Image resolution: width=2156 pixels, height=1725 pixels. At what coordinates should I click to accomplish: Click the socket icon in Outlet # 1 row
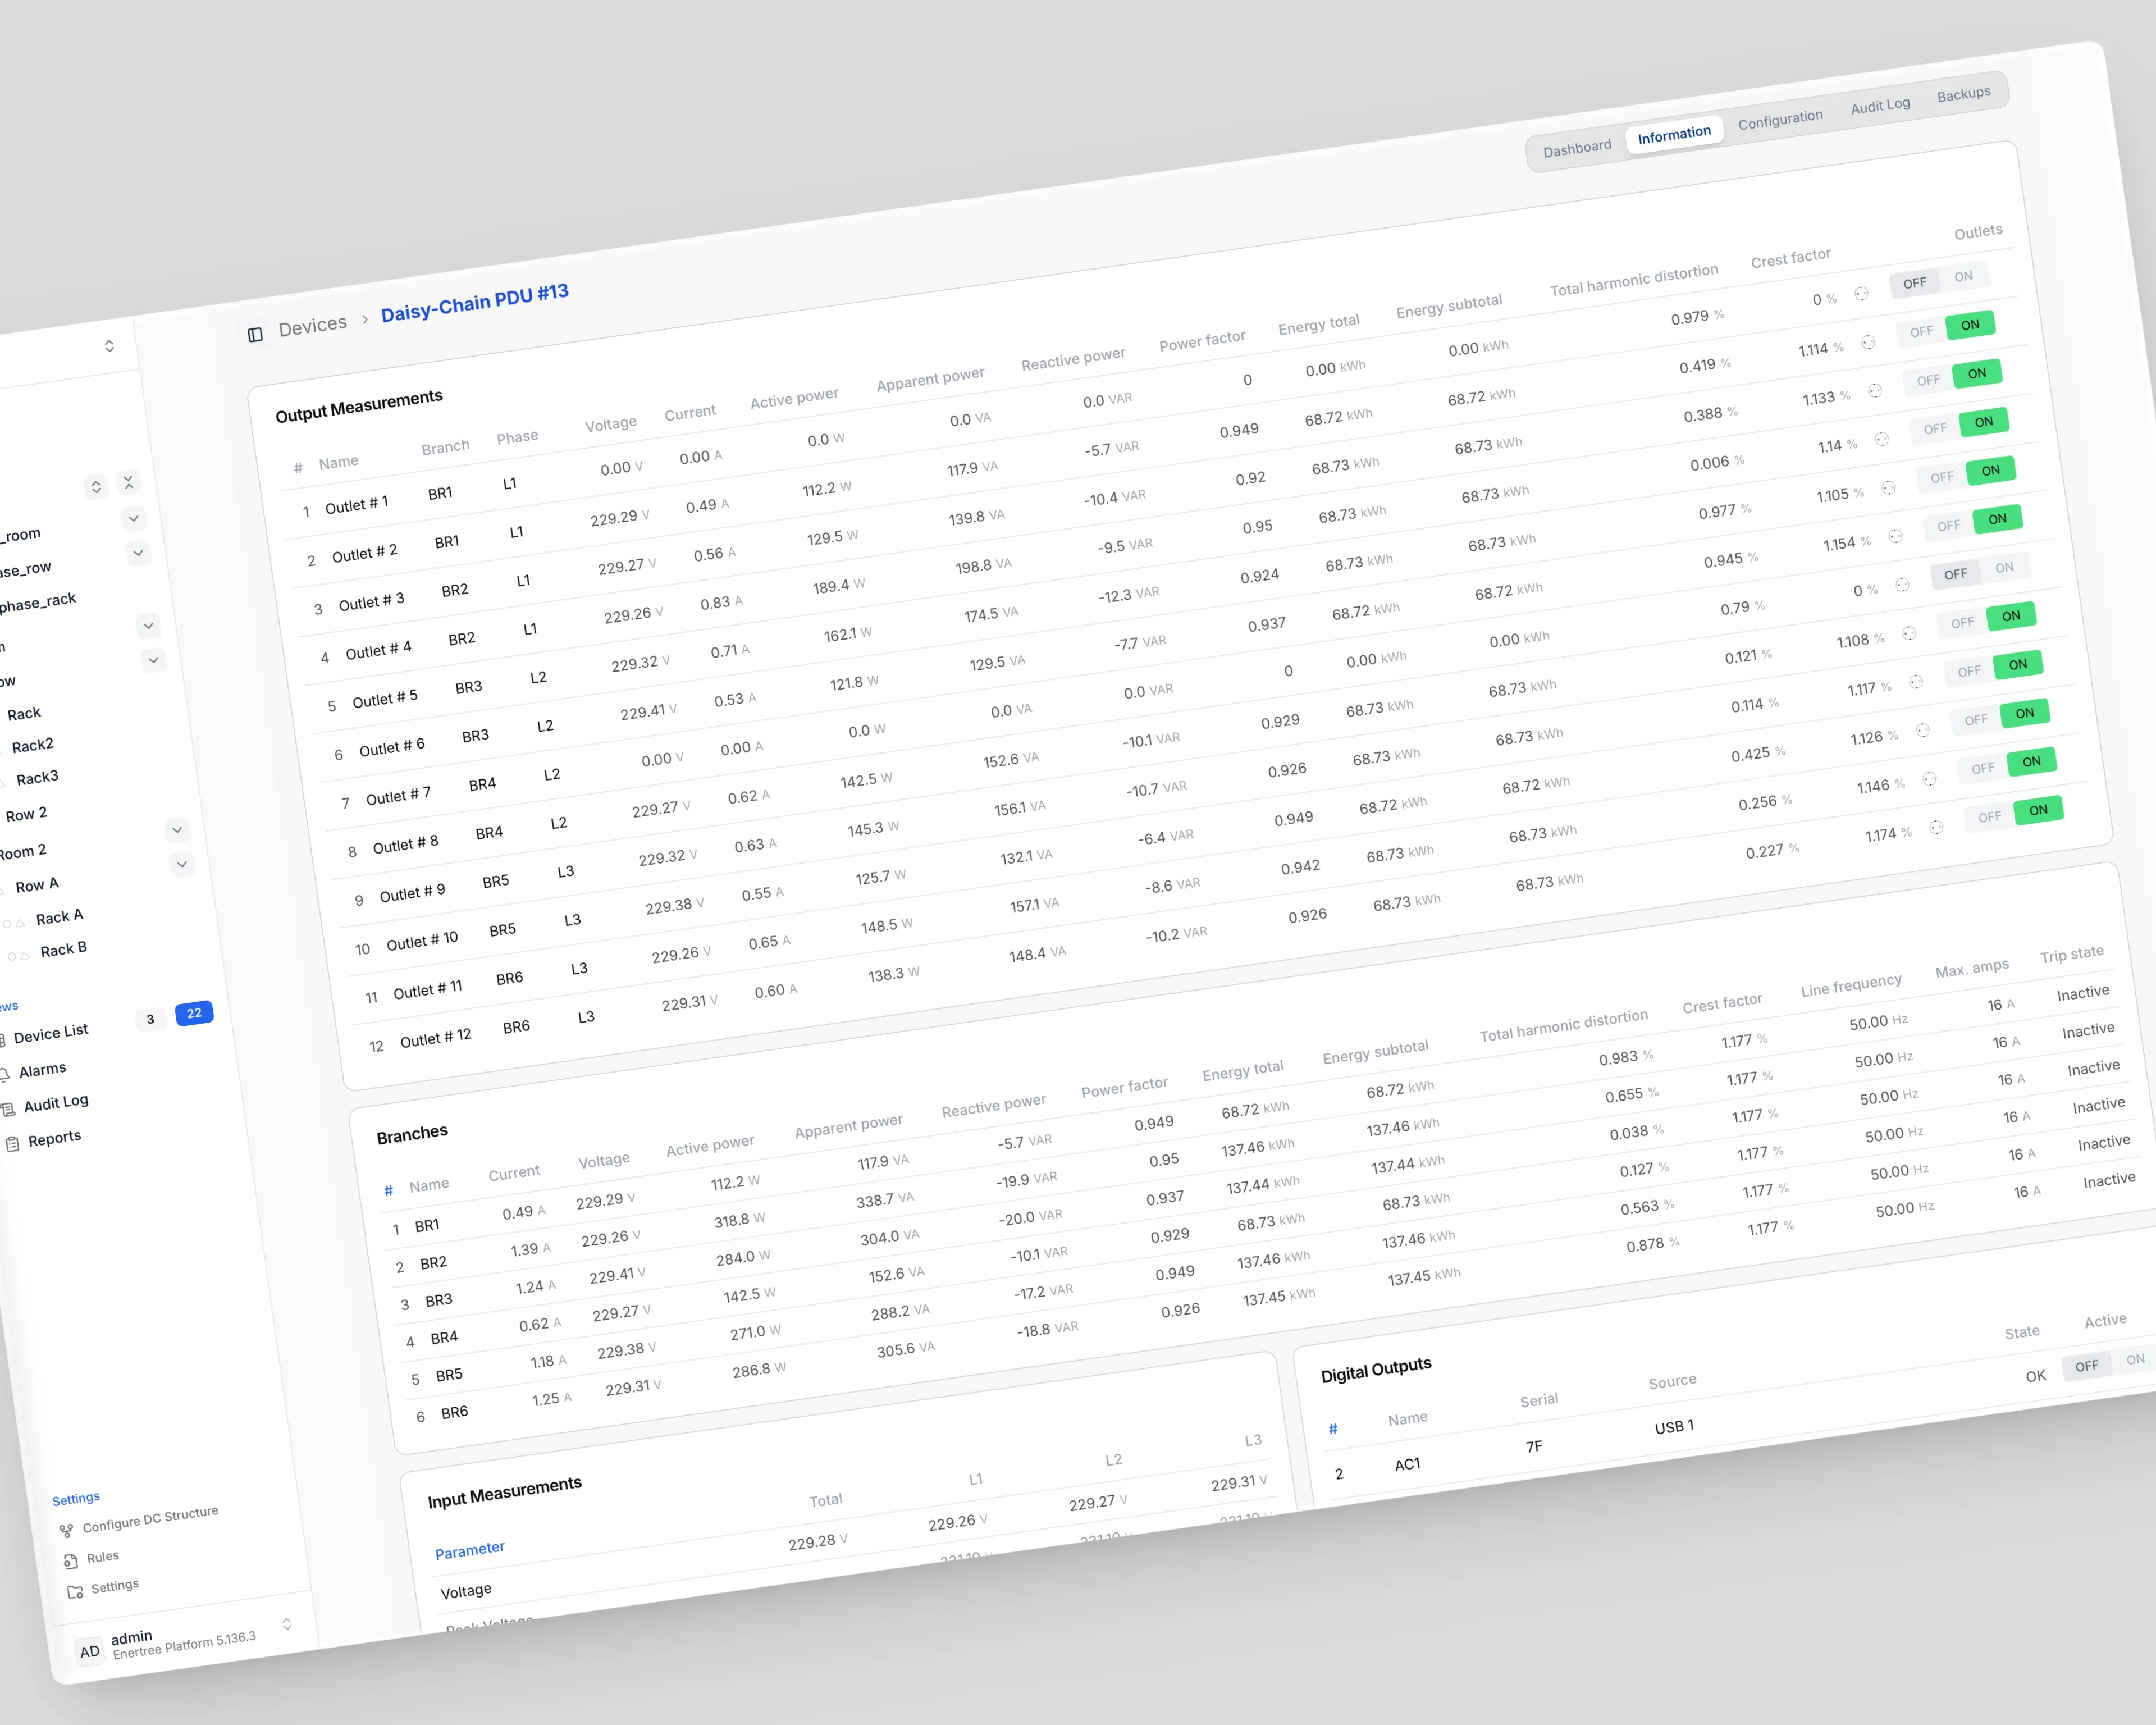pyautogui.click(x=1861, y=293)
